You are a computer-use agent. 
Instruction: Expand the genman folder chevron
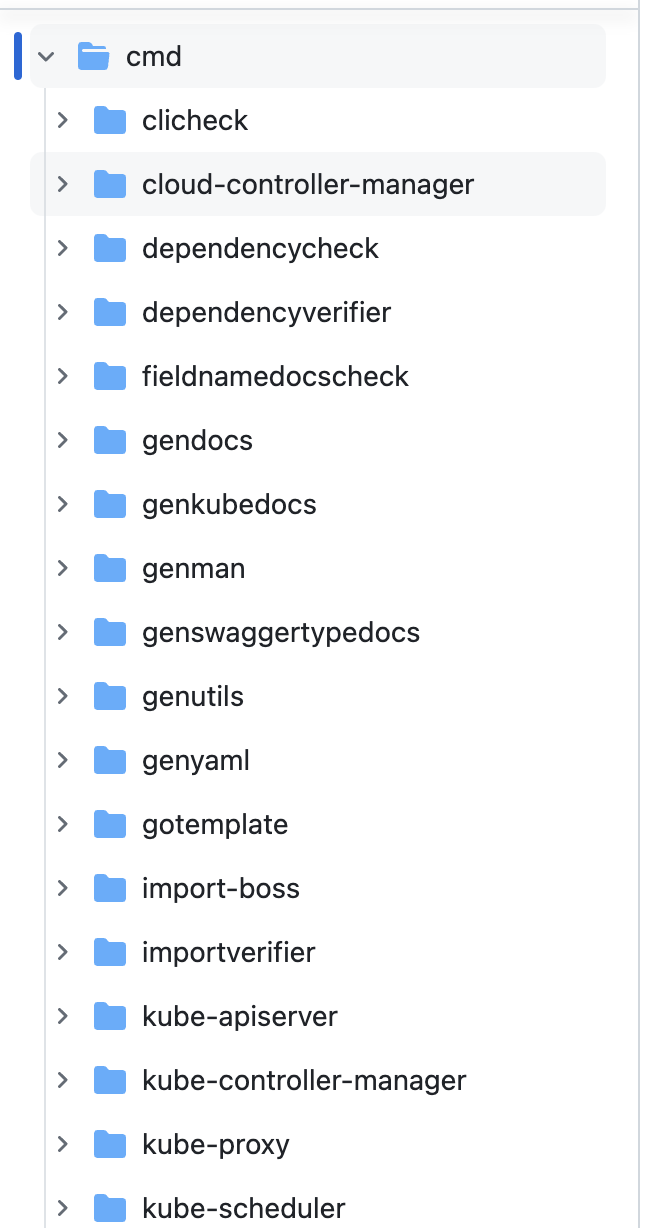tap(63, 568)
